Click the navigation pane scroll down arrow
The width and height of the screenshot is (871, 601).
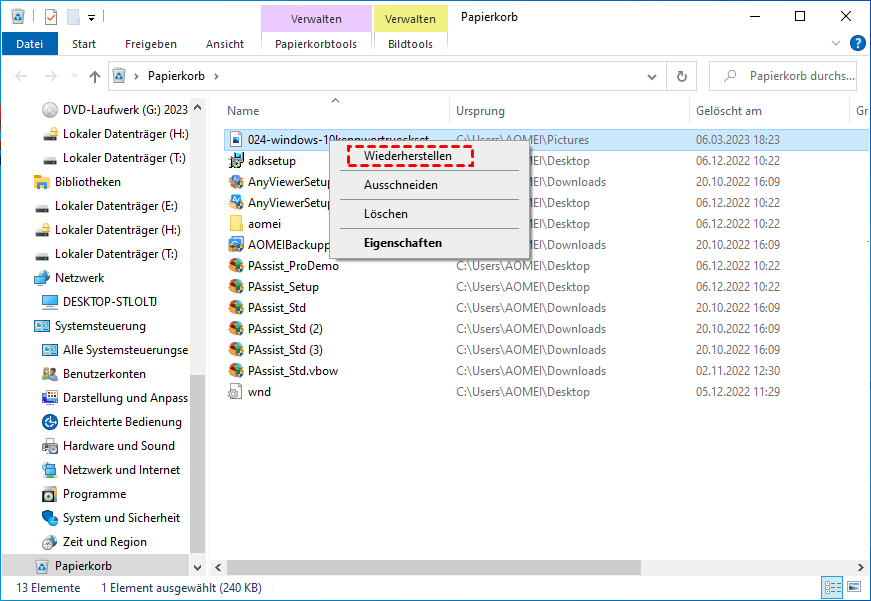click(197, 568)
